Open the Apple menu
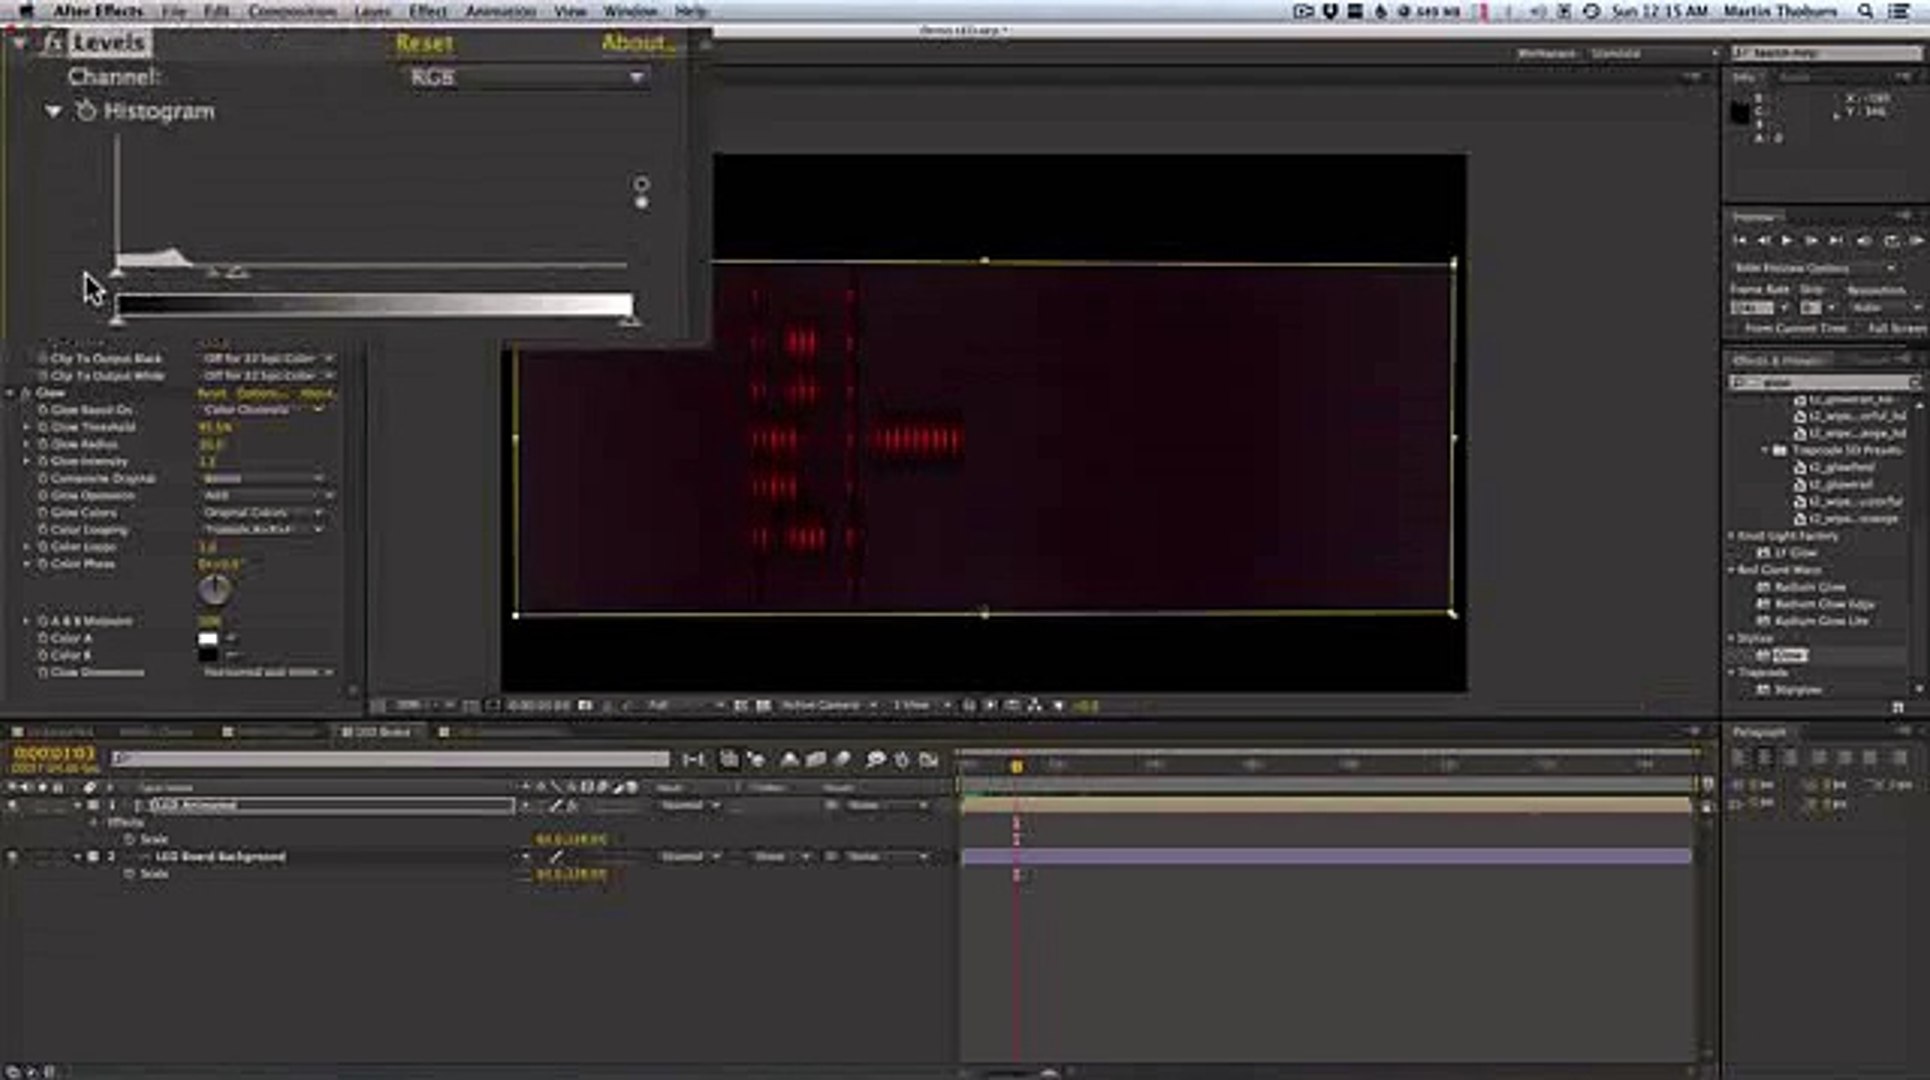This screenshot has height=1080, width=1930. [x=26, y=11]
